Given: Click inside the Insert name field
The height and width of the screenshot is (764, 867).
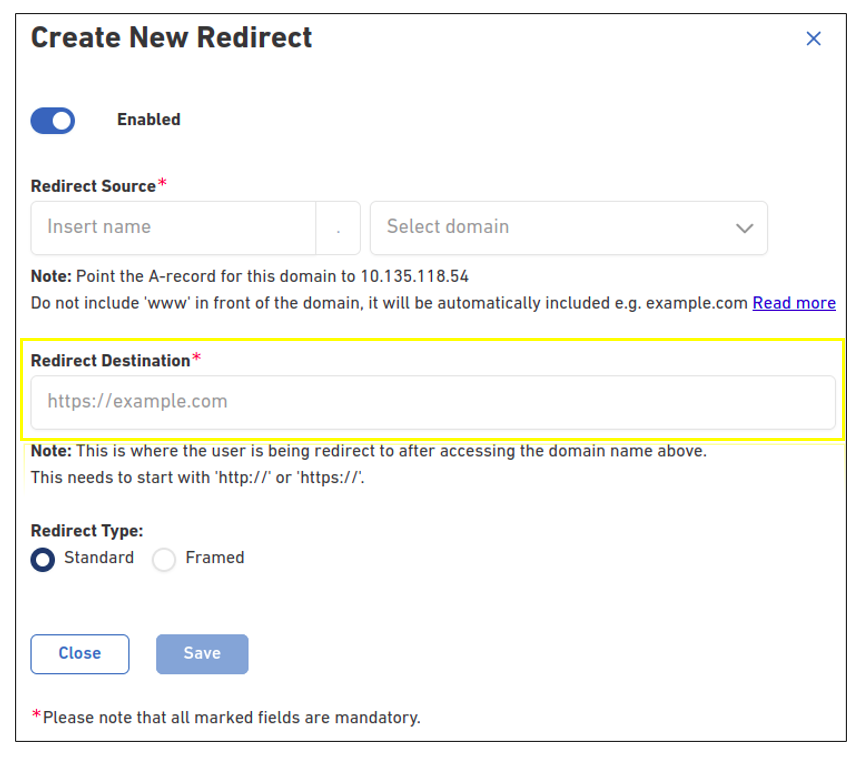Looking at the screenshot, I should tap(170, 228).
